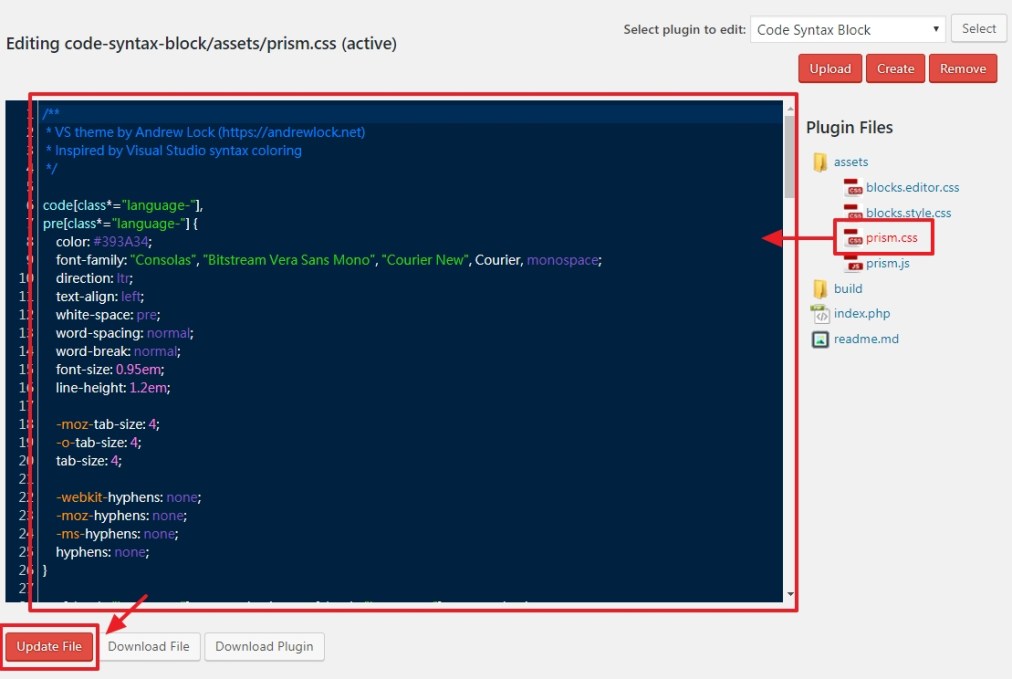Viewport: 1012px width, 679px height.
Task: Click the 'white-space: pre;' code line
Action: pos(108,314)
